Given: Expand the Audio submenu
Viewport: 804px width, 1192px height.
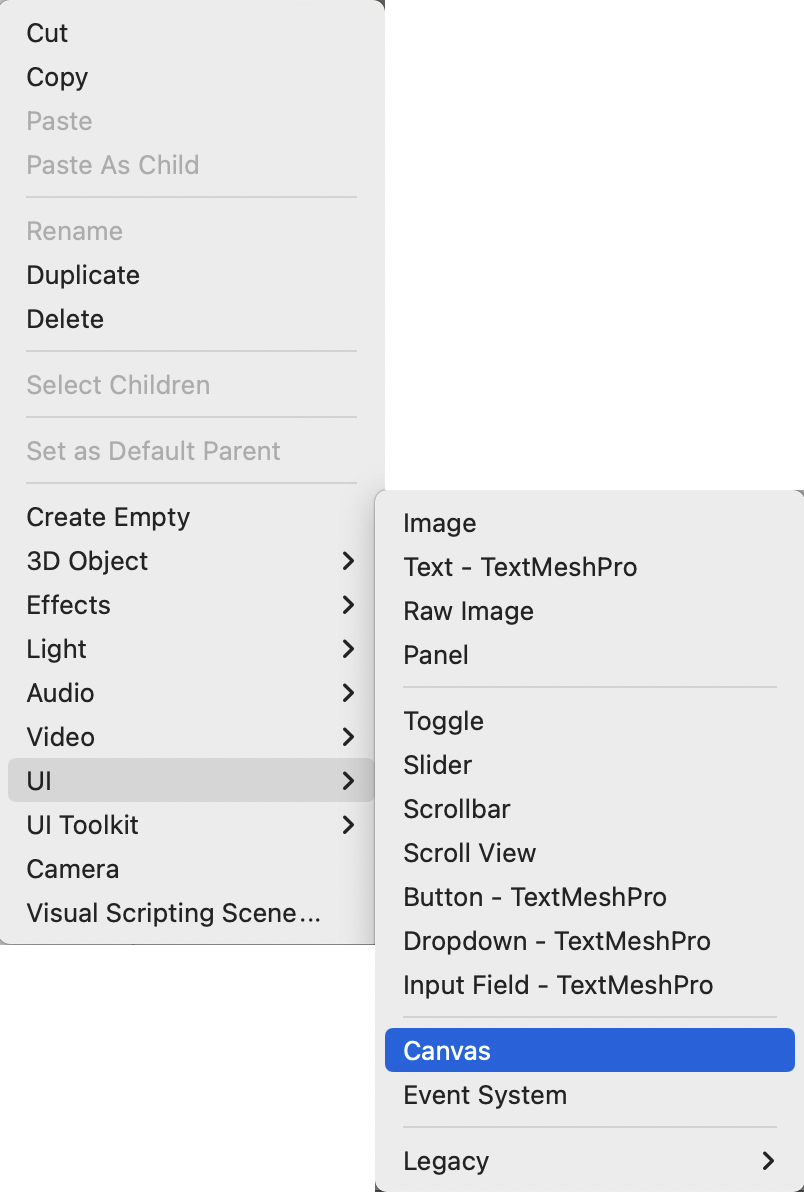Looking at the screenshot, I should [x=61, y=693].
